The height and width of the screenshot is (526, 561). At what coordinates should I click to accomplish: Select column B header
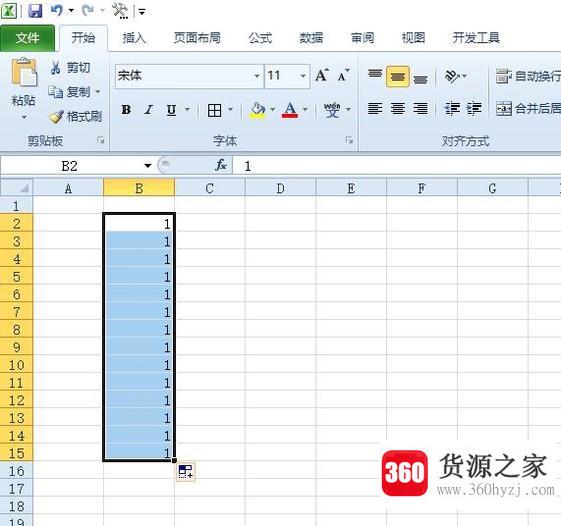(x=139, y=188)
